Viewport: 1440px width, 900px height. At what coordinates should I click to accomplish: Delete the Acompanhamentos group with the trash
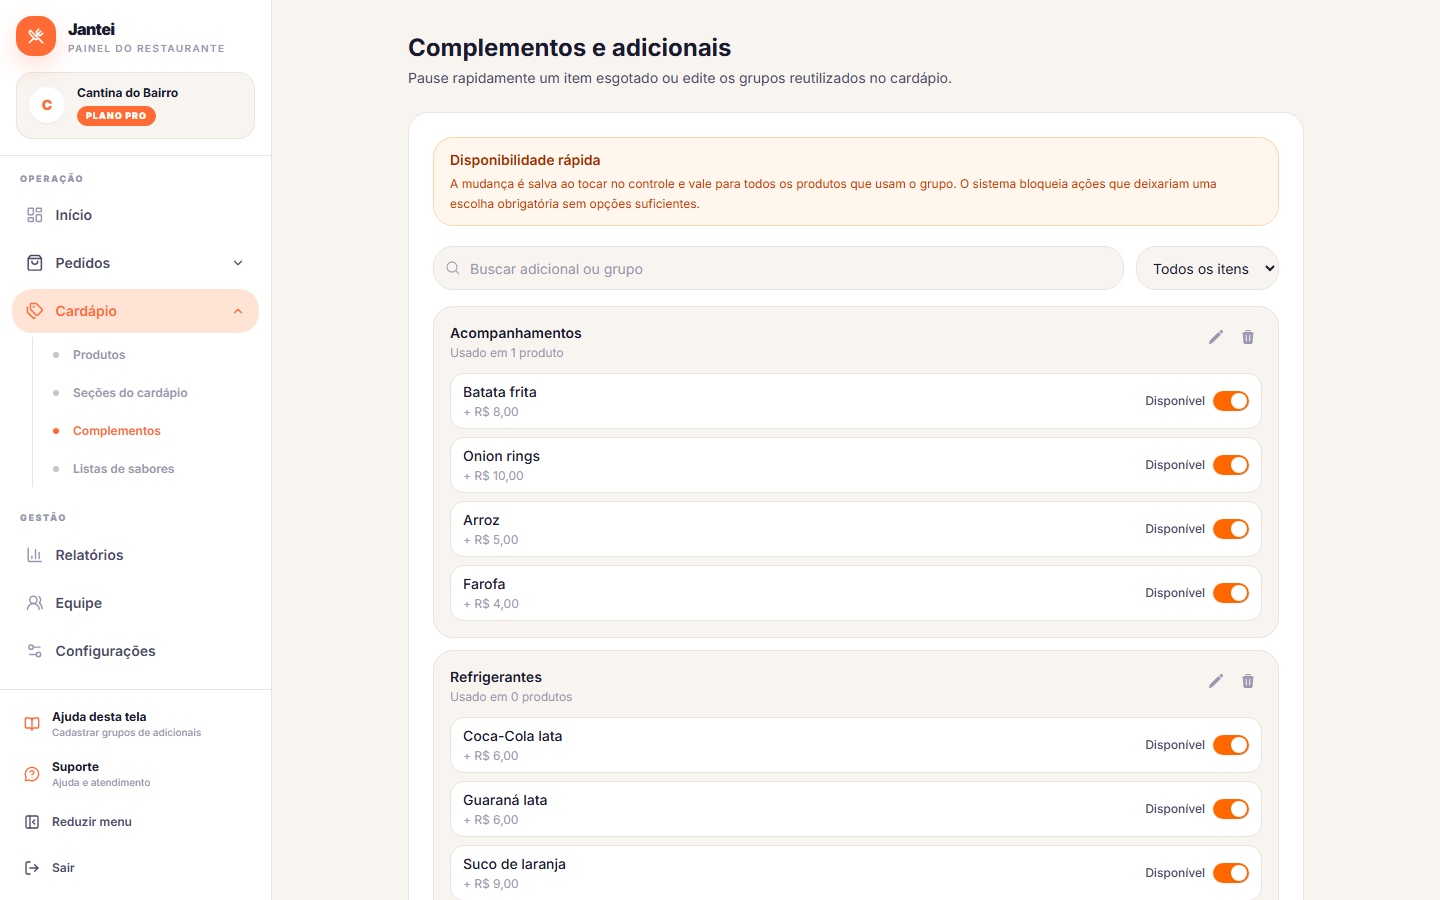1248,337
